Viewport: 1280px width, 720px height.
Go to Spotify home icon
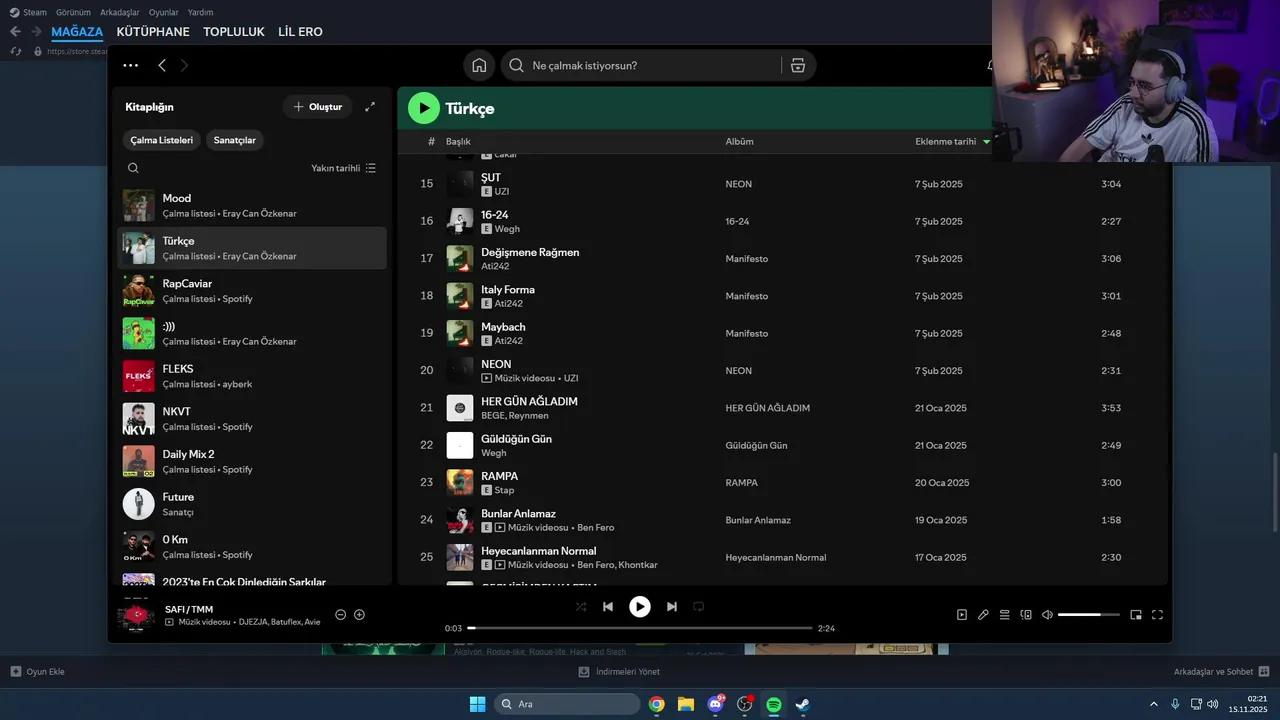coord(479,65)
